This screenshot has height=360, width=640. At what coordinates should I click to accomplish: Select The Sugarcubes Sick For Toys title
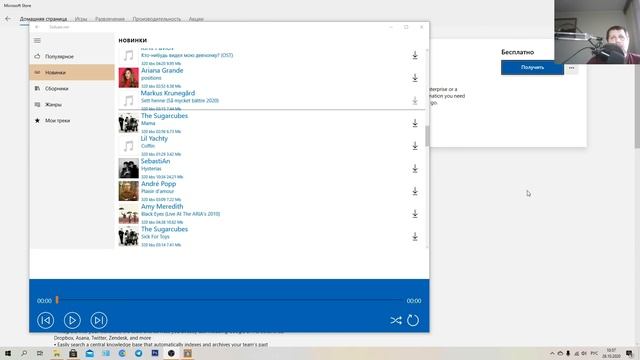(155, 237)
